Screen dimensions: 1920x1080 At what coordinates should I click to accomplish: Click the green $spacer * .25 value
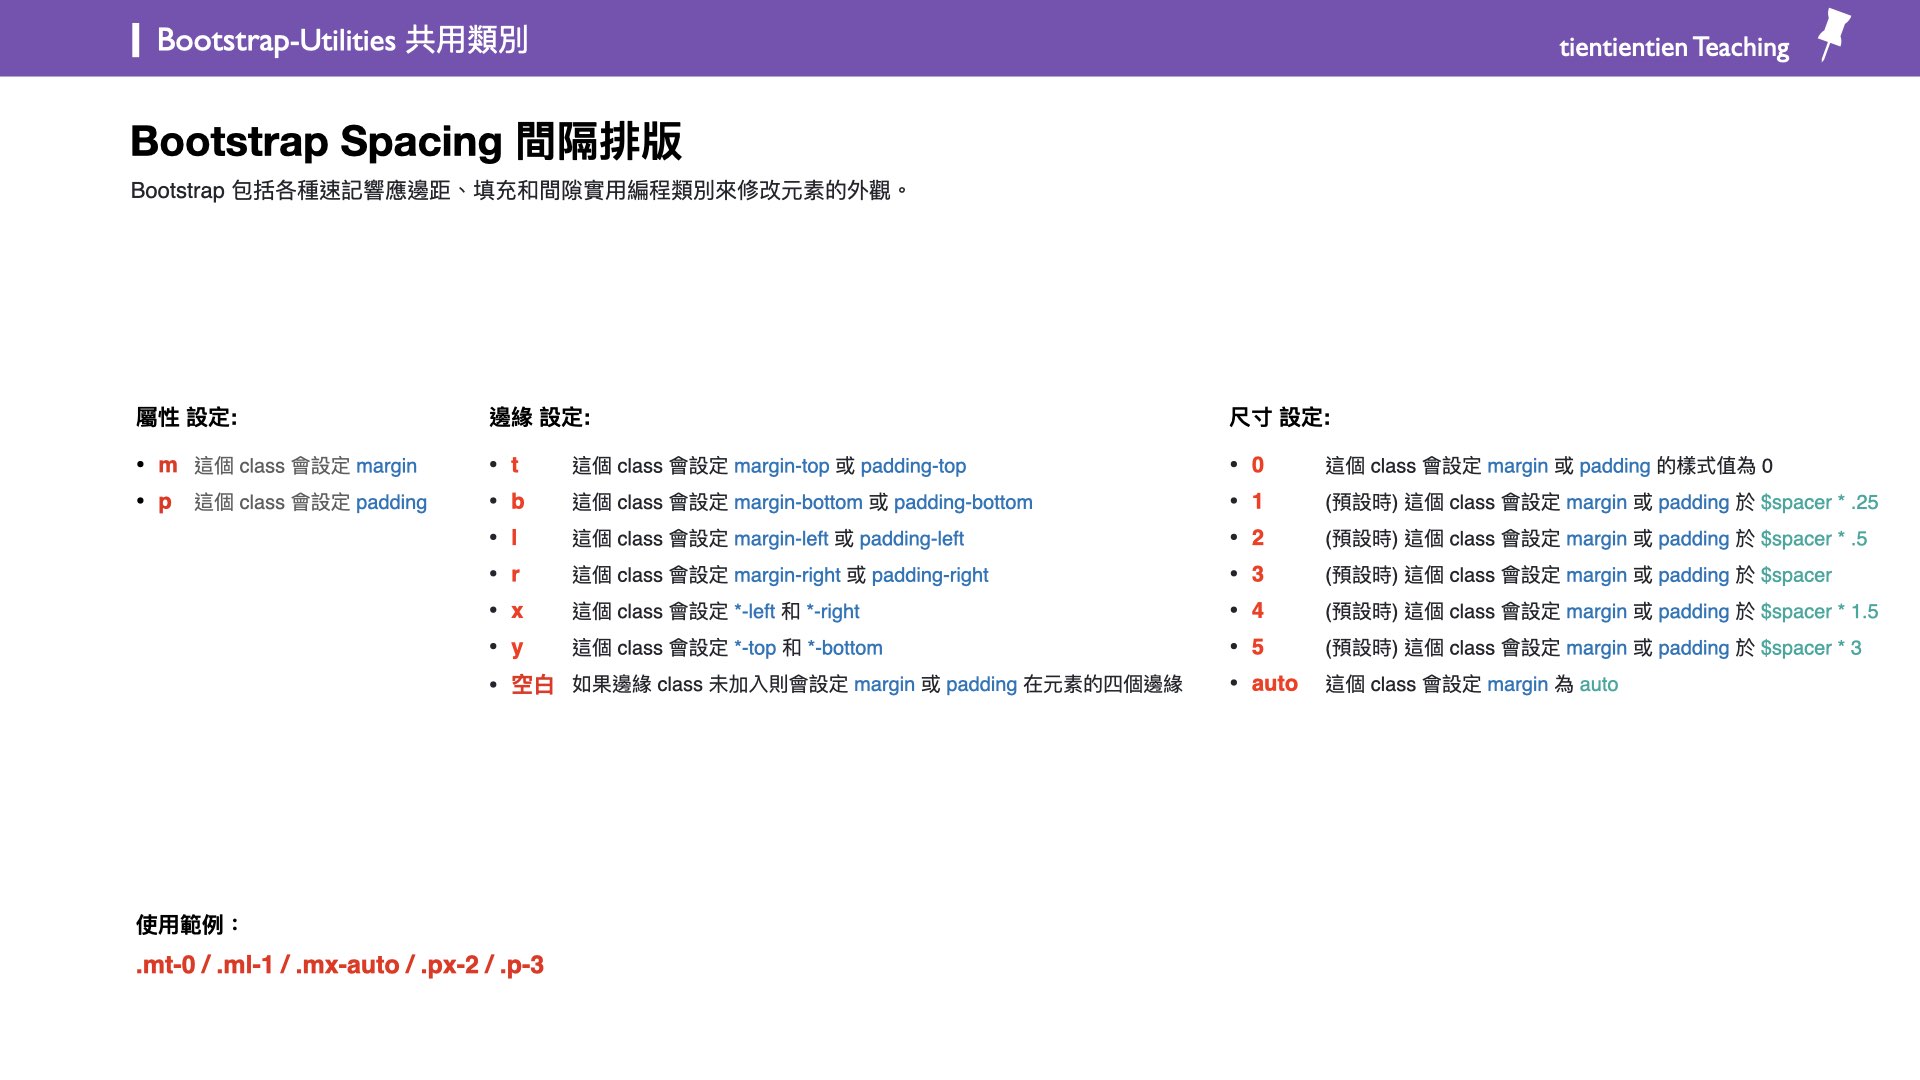tap(1819, 502)
